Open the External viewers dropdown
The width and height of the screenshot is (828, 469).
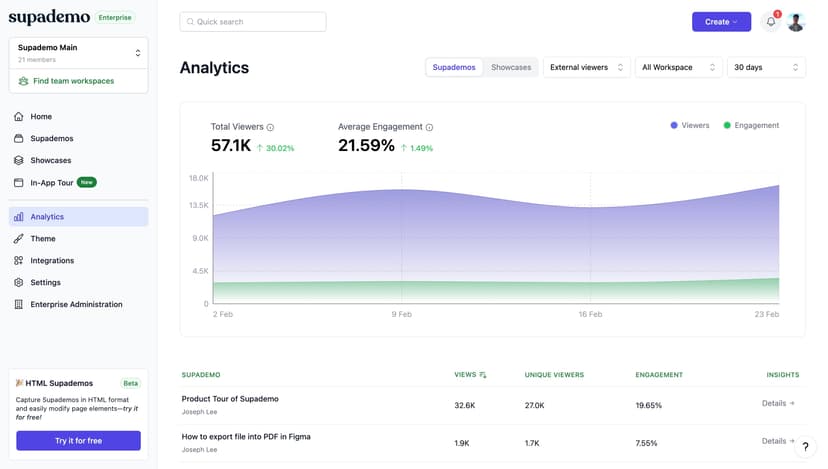586,67
